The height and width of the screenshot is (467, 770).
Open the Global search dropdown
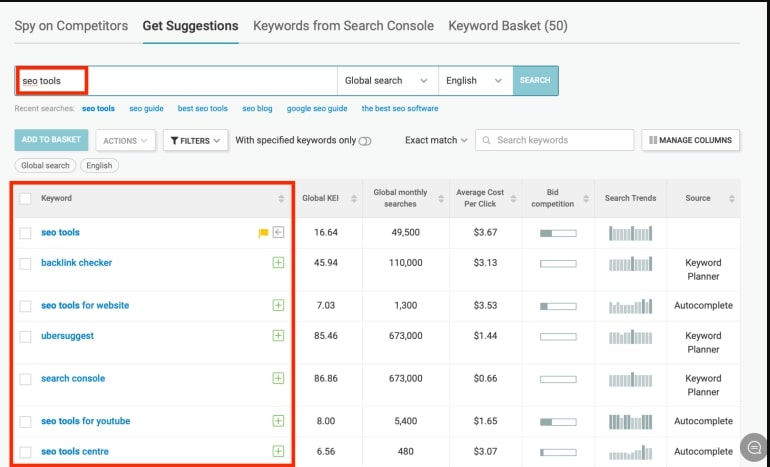coord(387,81)
